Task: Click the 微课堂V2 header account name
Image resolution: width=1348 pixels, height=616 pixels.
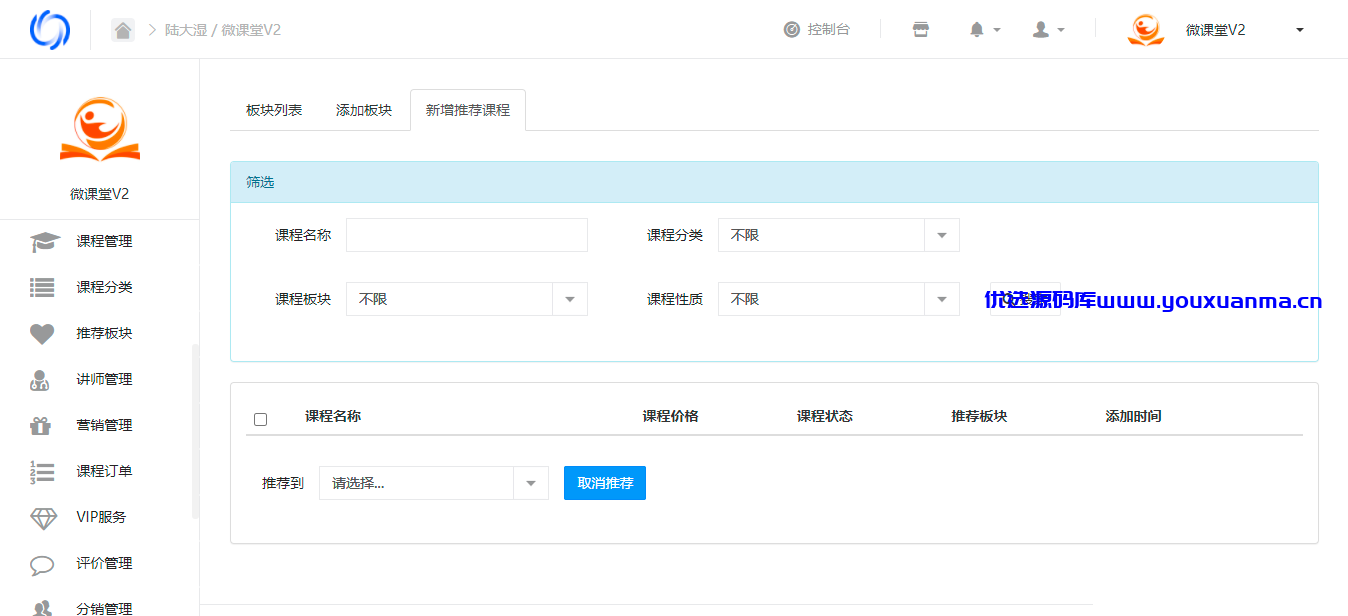Action: coord(1215,30)
